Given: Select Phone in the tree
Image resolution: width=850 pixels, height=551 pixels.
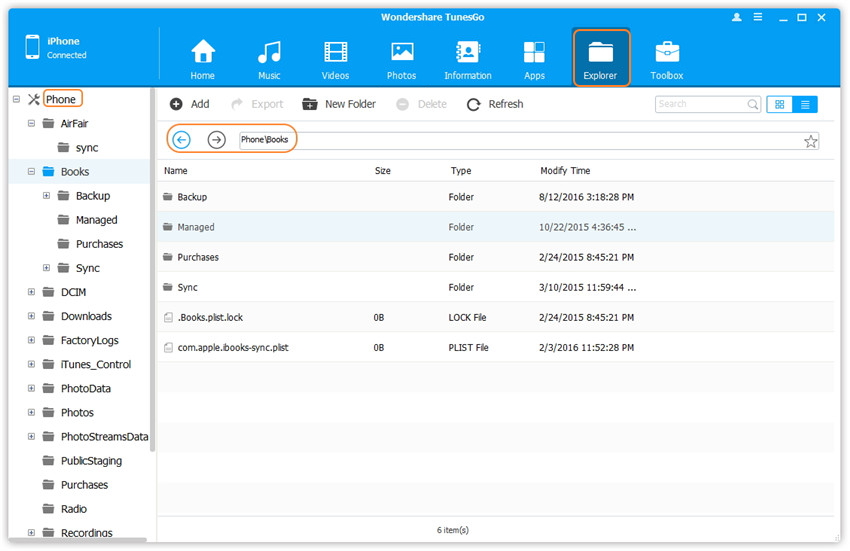Looking at the screenshot, I should [x=61, y=99].
